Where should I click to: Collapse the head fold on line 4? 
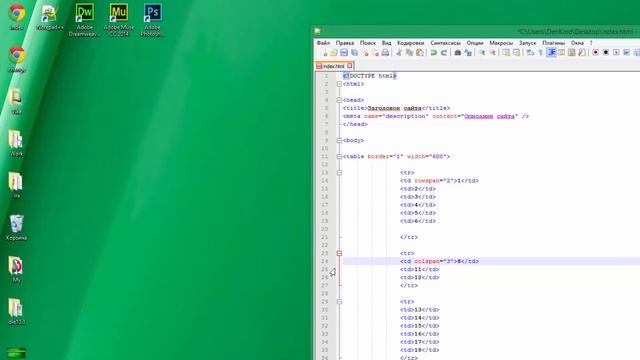[339, 100]
